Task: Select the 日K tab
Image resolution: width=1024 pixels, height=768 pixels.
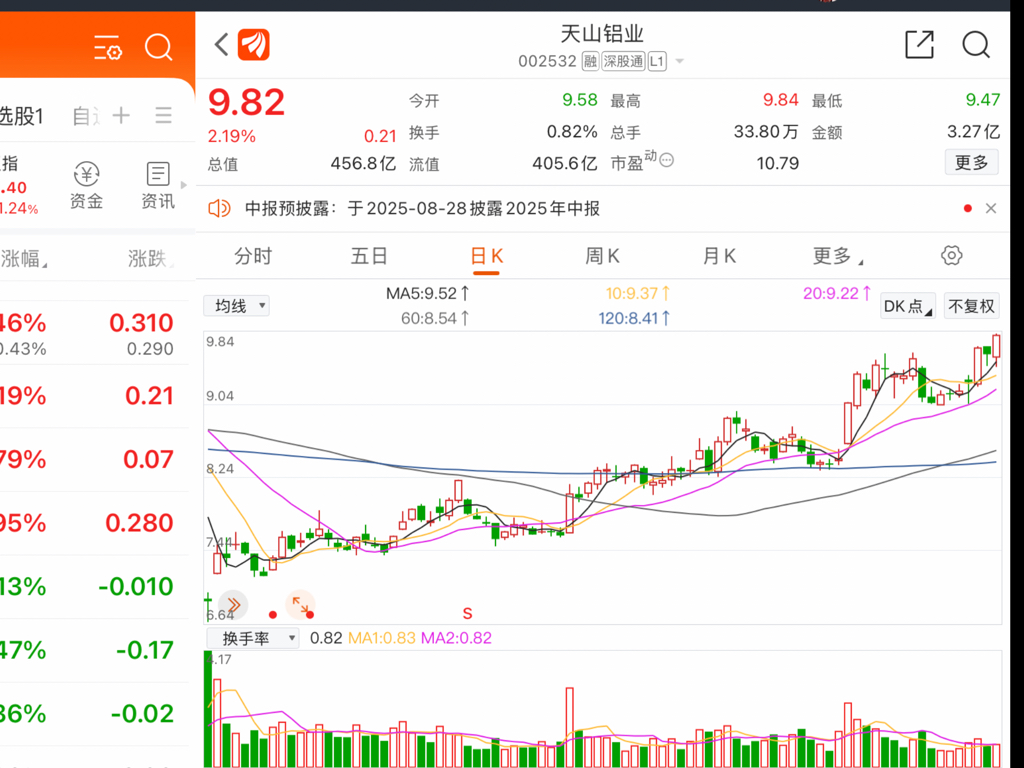Action: [487, 256]
